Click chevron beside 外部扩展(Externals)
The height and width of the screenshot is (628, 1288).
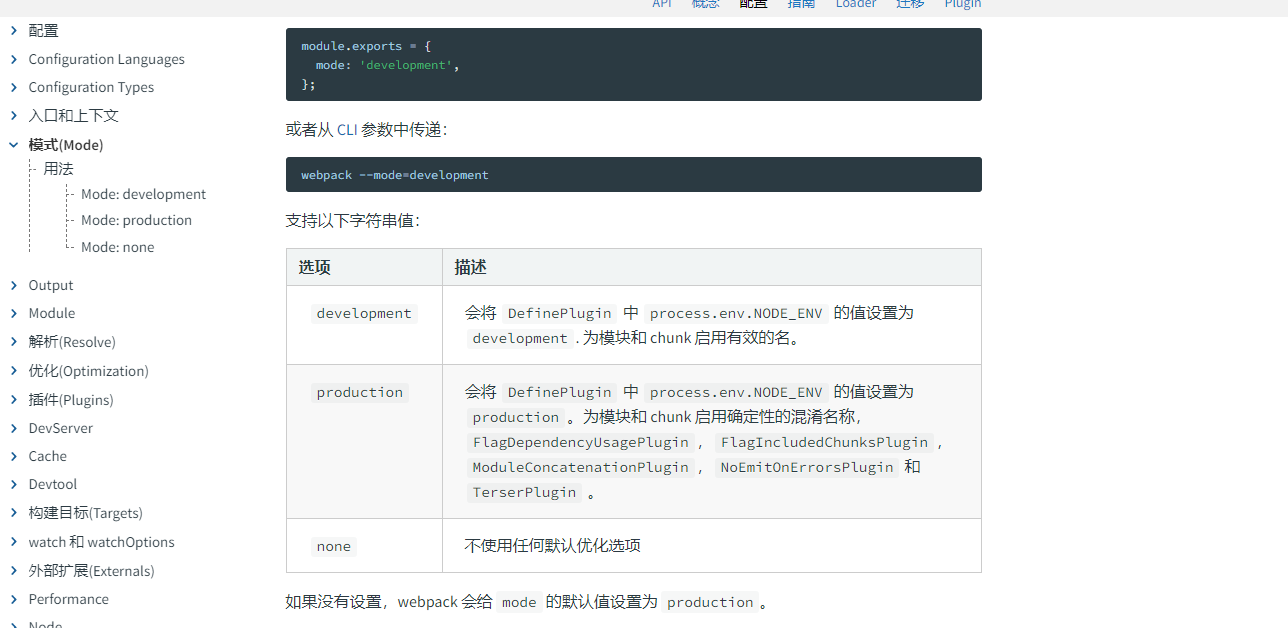[14, 571]
